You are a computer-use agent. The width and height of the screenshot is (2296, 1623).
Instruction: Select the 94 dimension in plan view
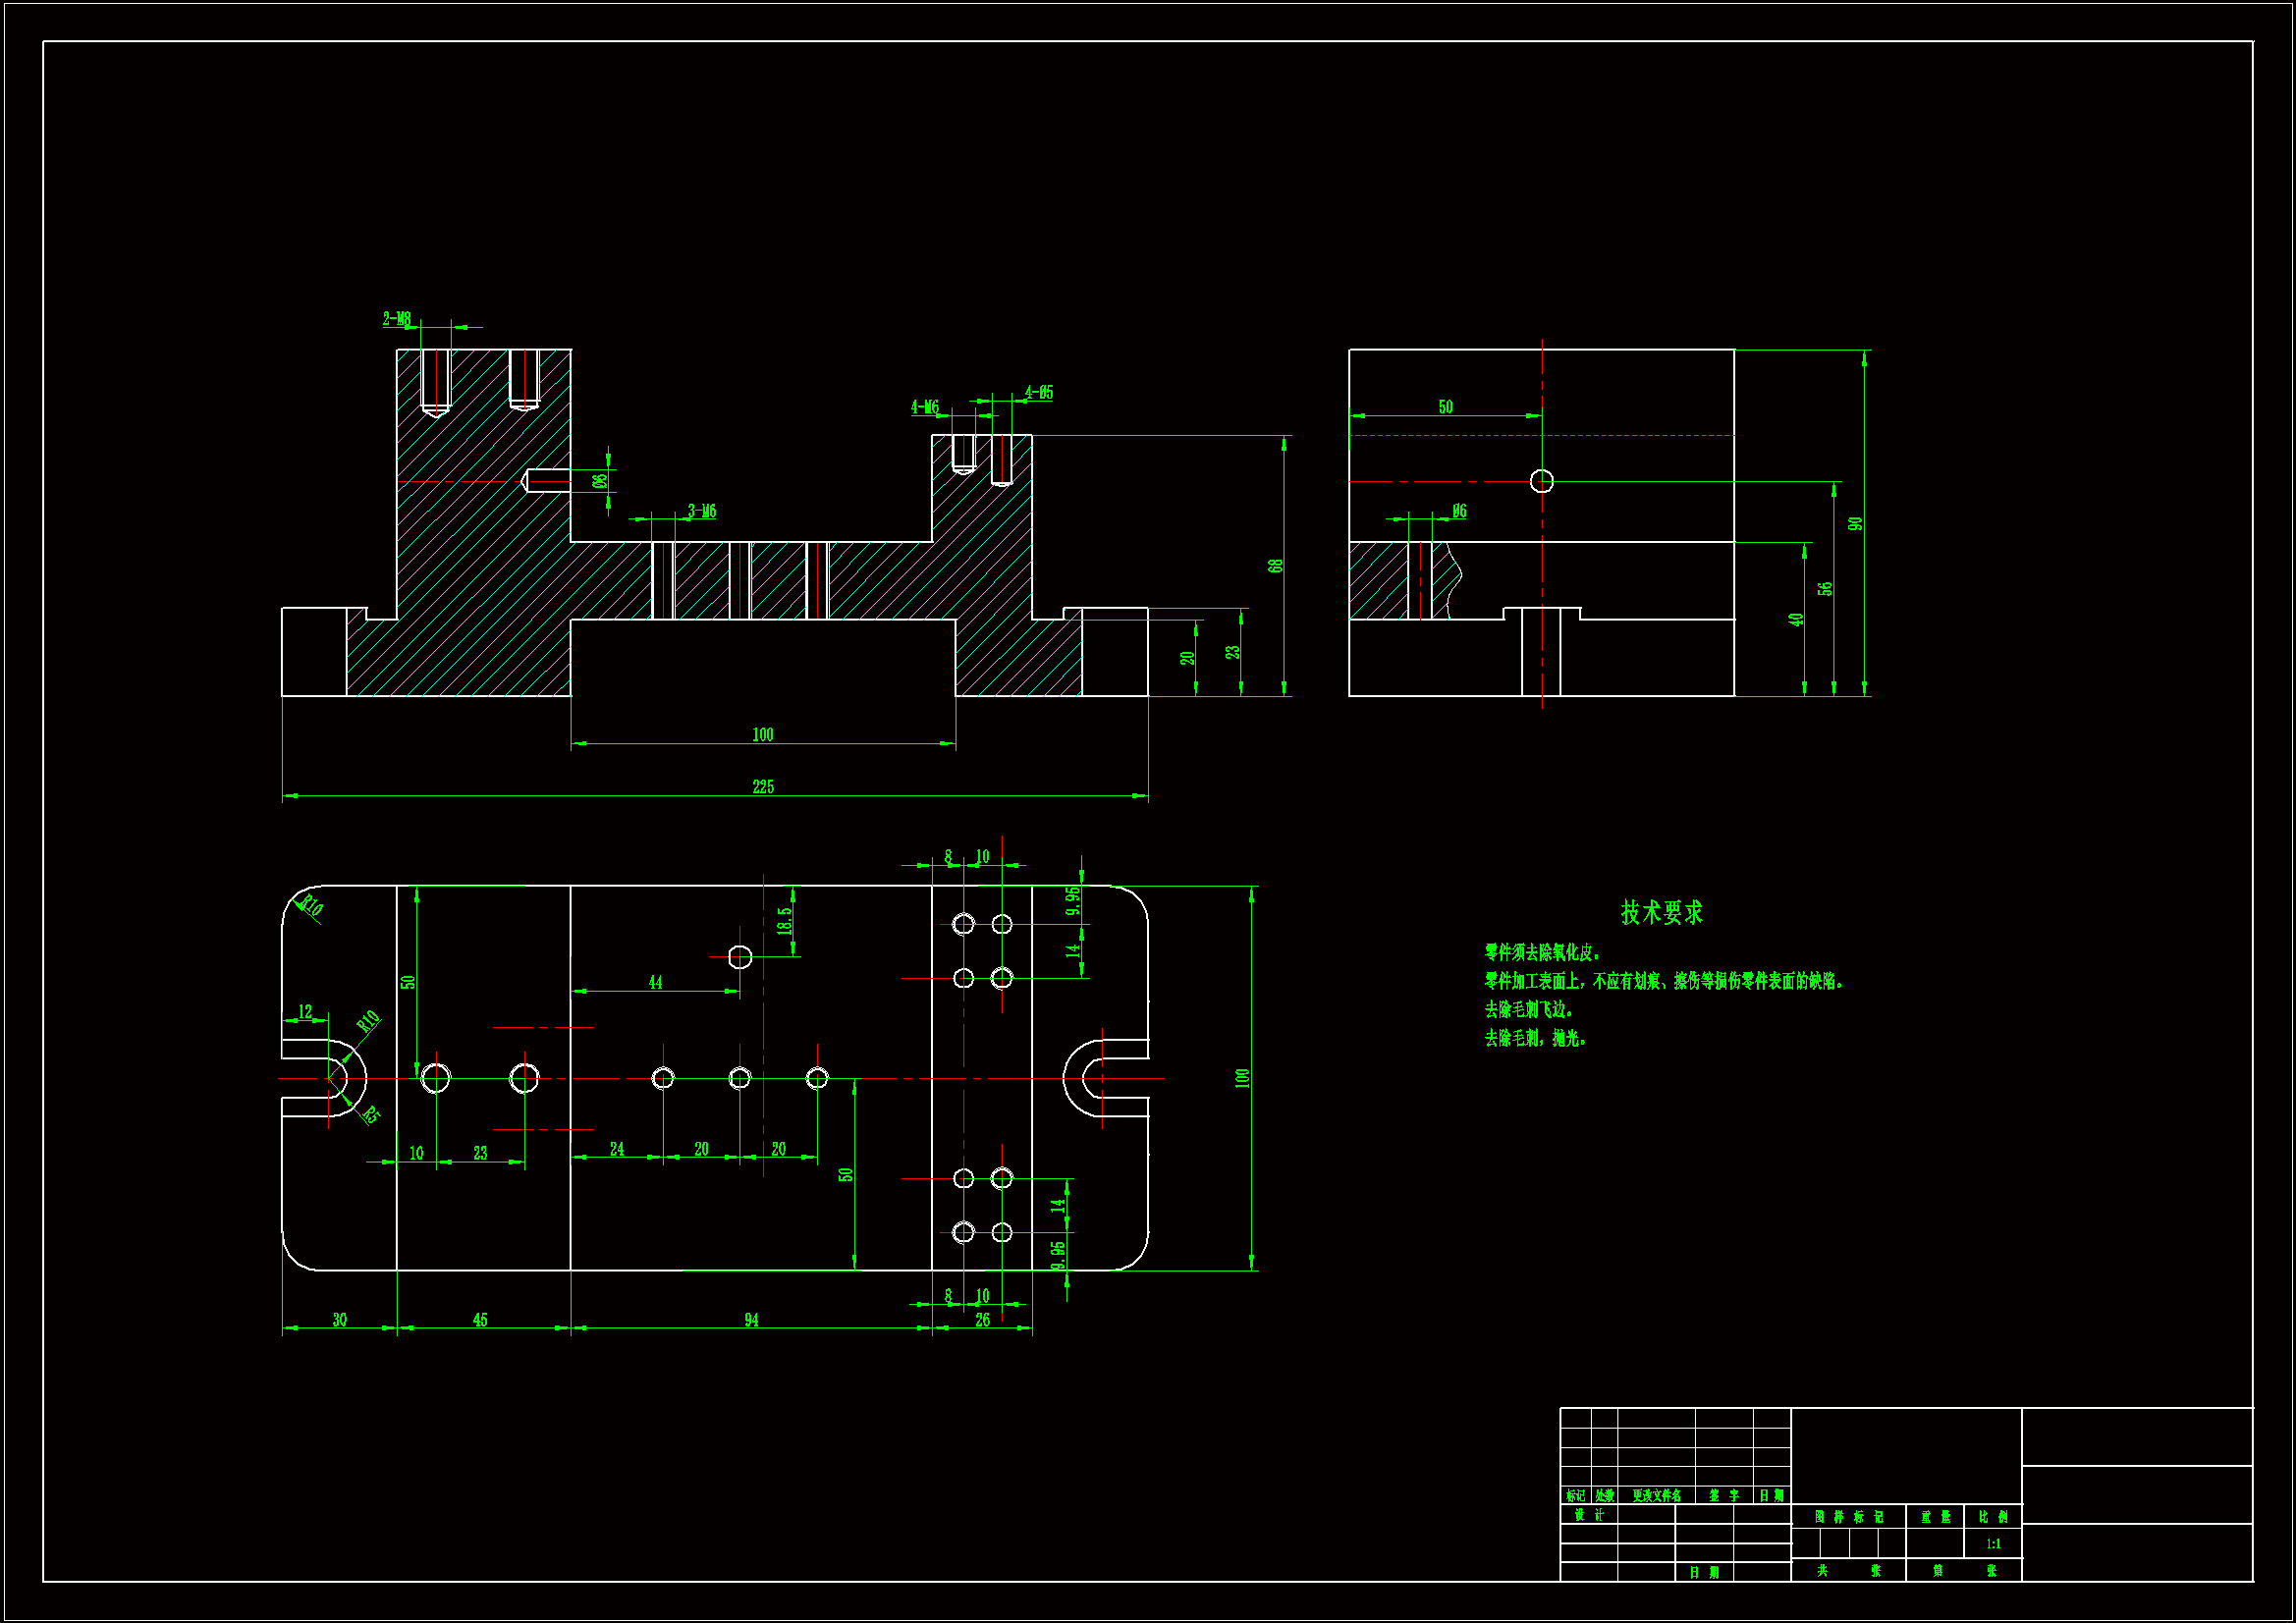751,1320
